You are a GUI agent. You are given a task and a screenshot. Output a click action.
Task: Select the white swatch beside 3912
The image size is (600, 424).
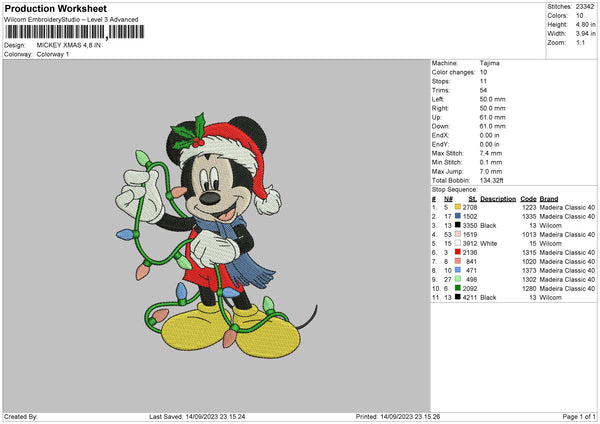(457, 243)
